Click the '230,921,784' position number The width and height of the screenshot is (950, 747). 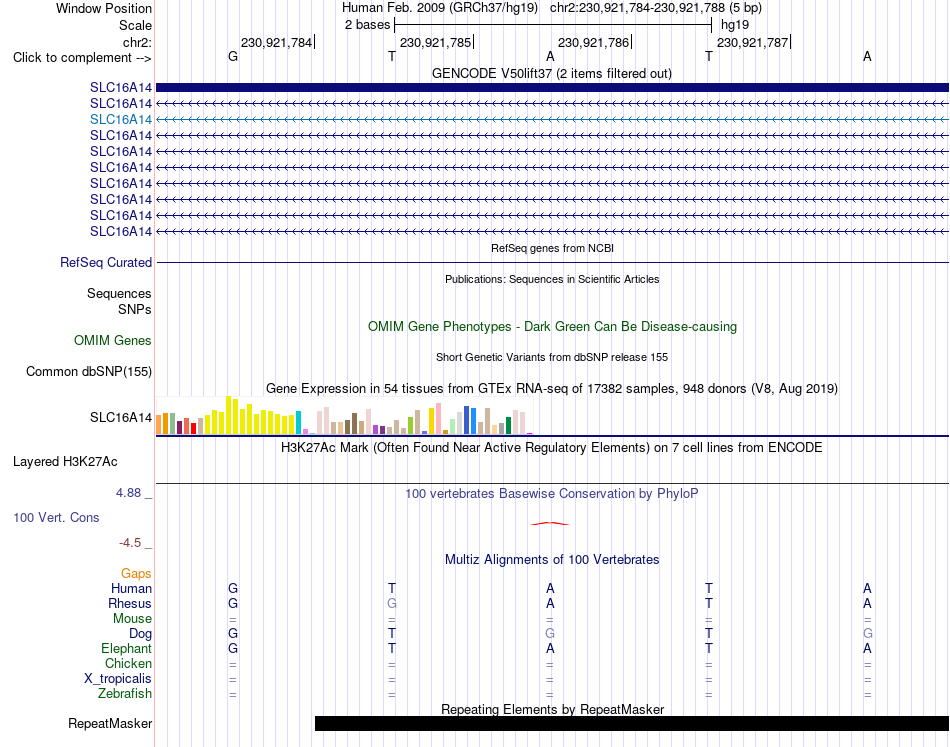click(x=276, y=42)
